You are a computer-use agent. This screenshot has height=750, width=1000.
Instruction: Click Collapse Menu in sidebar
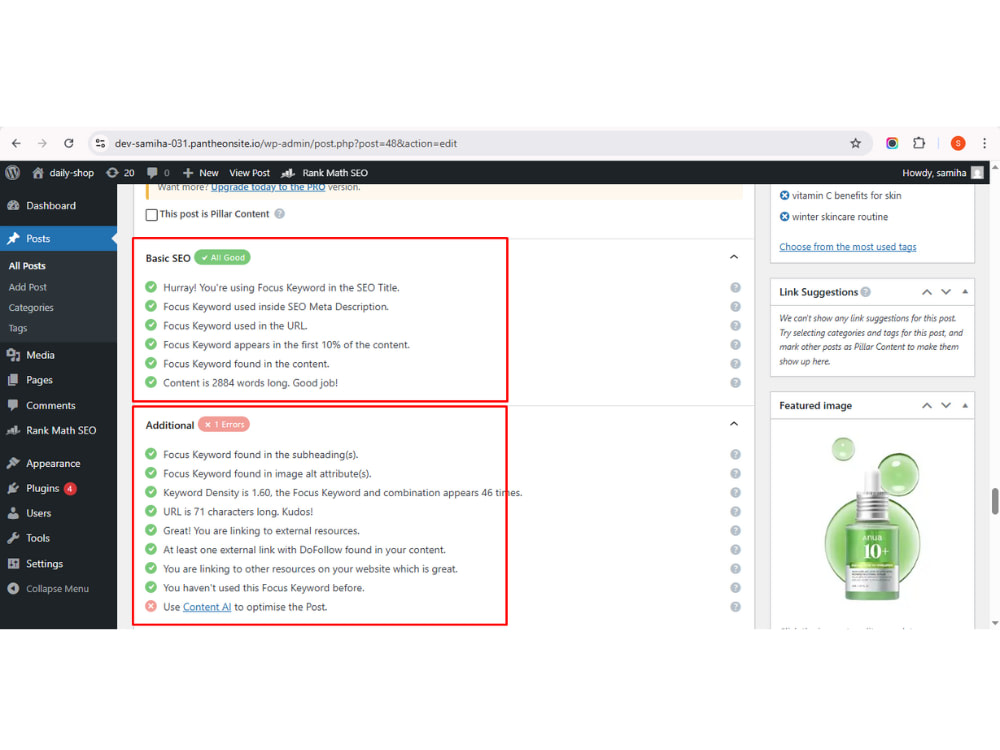(x=59, y=589)
